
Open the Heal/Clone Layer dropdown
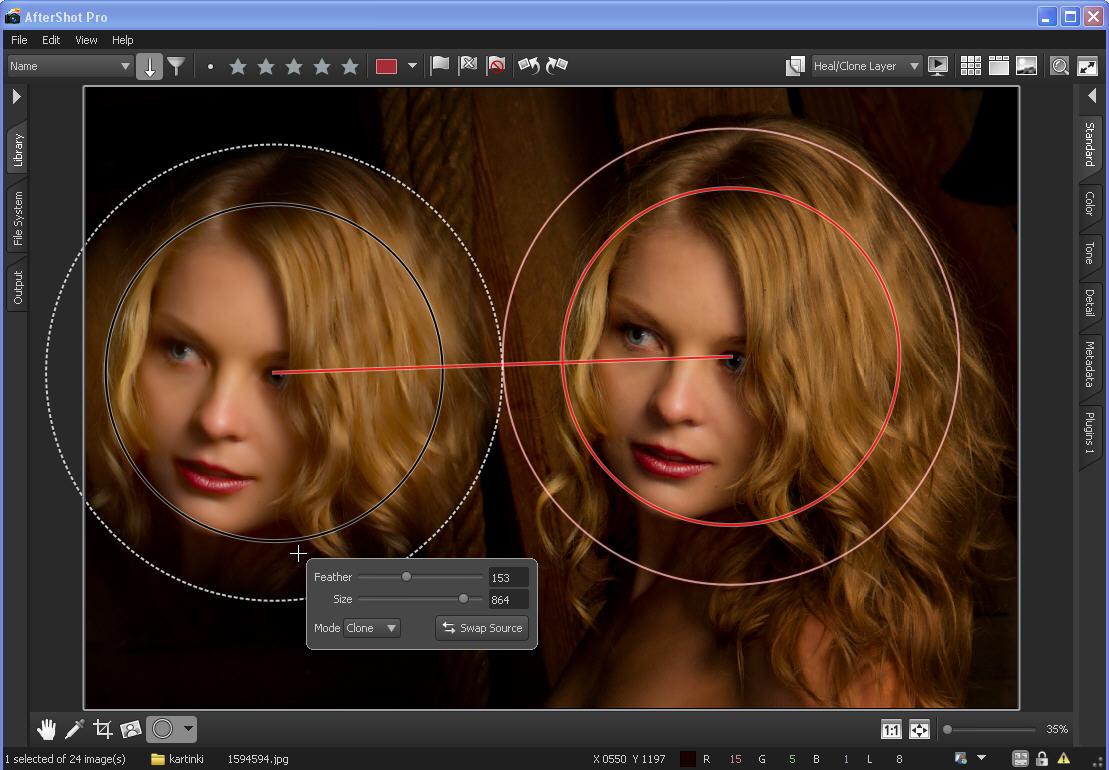[867, 66]
